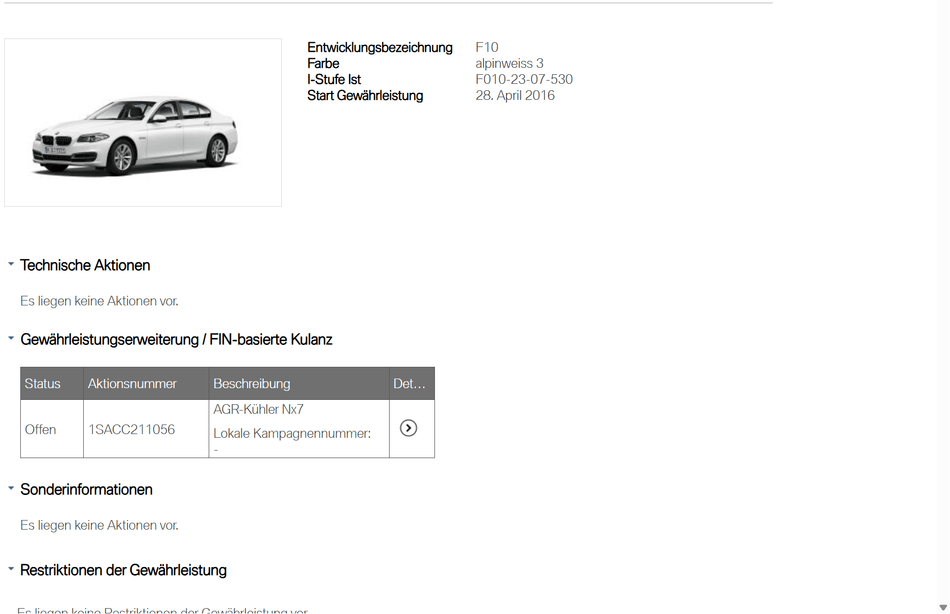Viewport: 950px width, 614px height.
Task: Collapse Restriktionen der Gewährleistung section
Action: coord(10,569)
